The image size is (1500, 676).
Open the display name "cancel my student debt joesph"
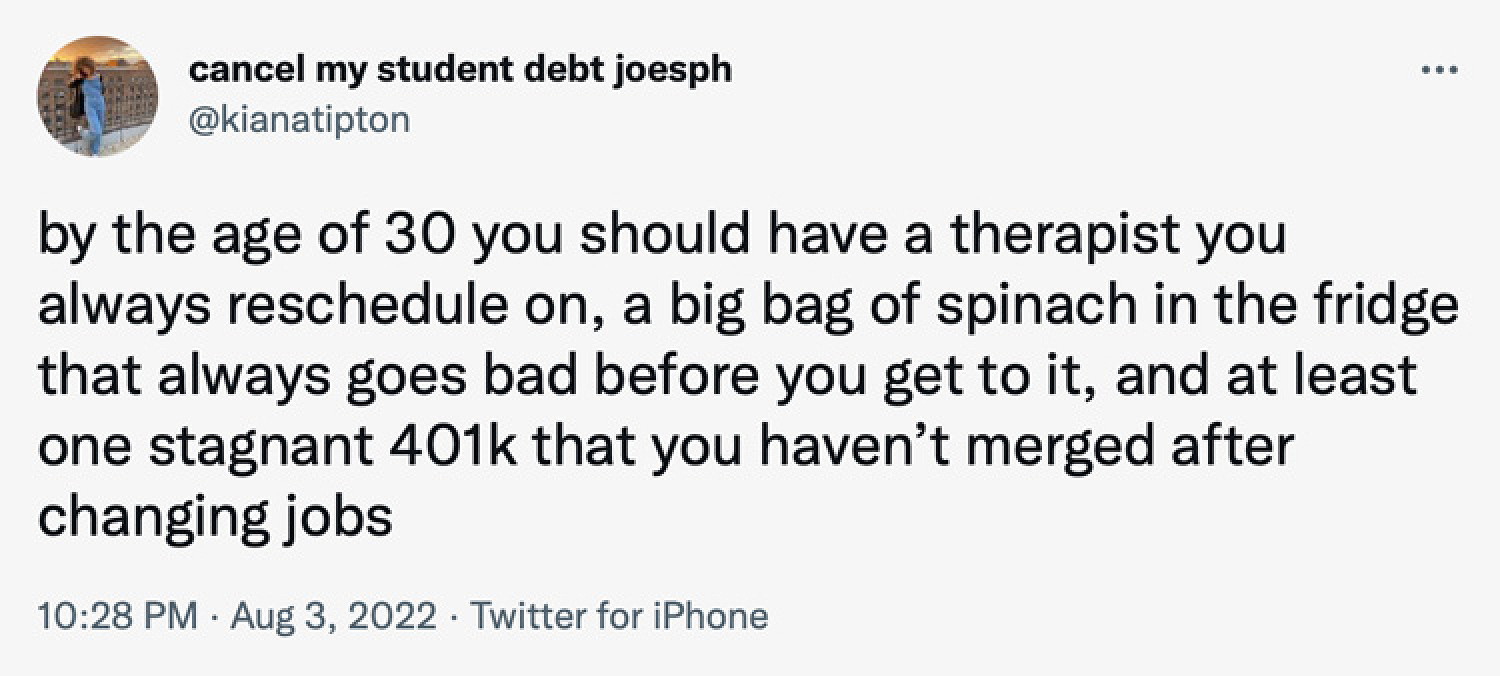click(x=460, y=72)
